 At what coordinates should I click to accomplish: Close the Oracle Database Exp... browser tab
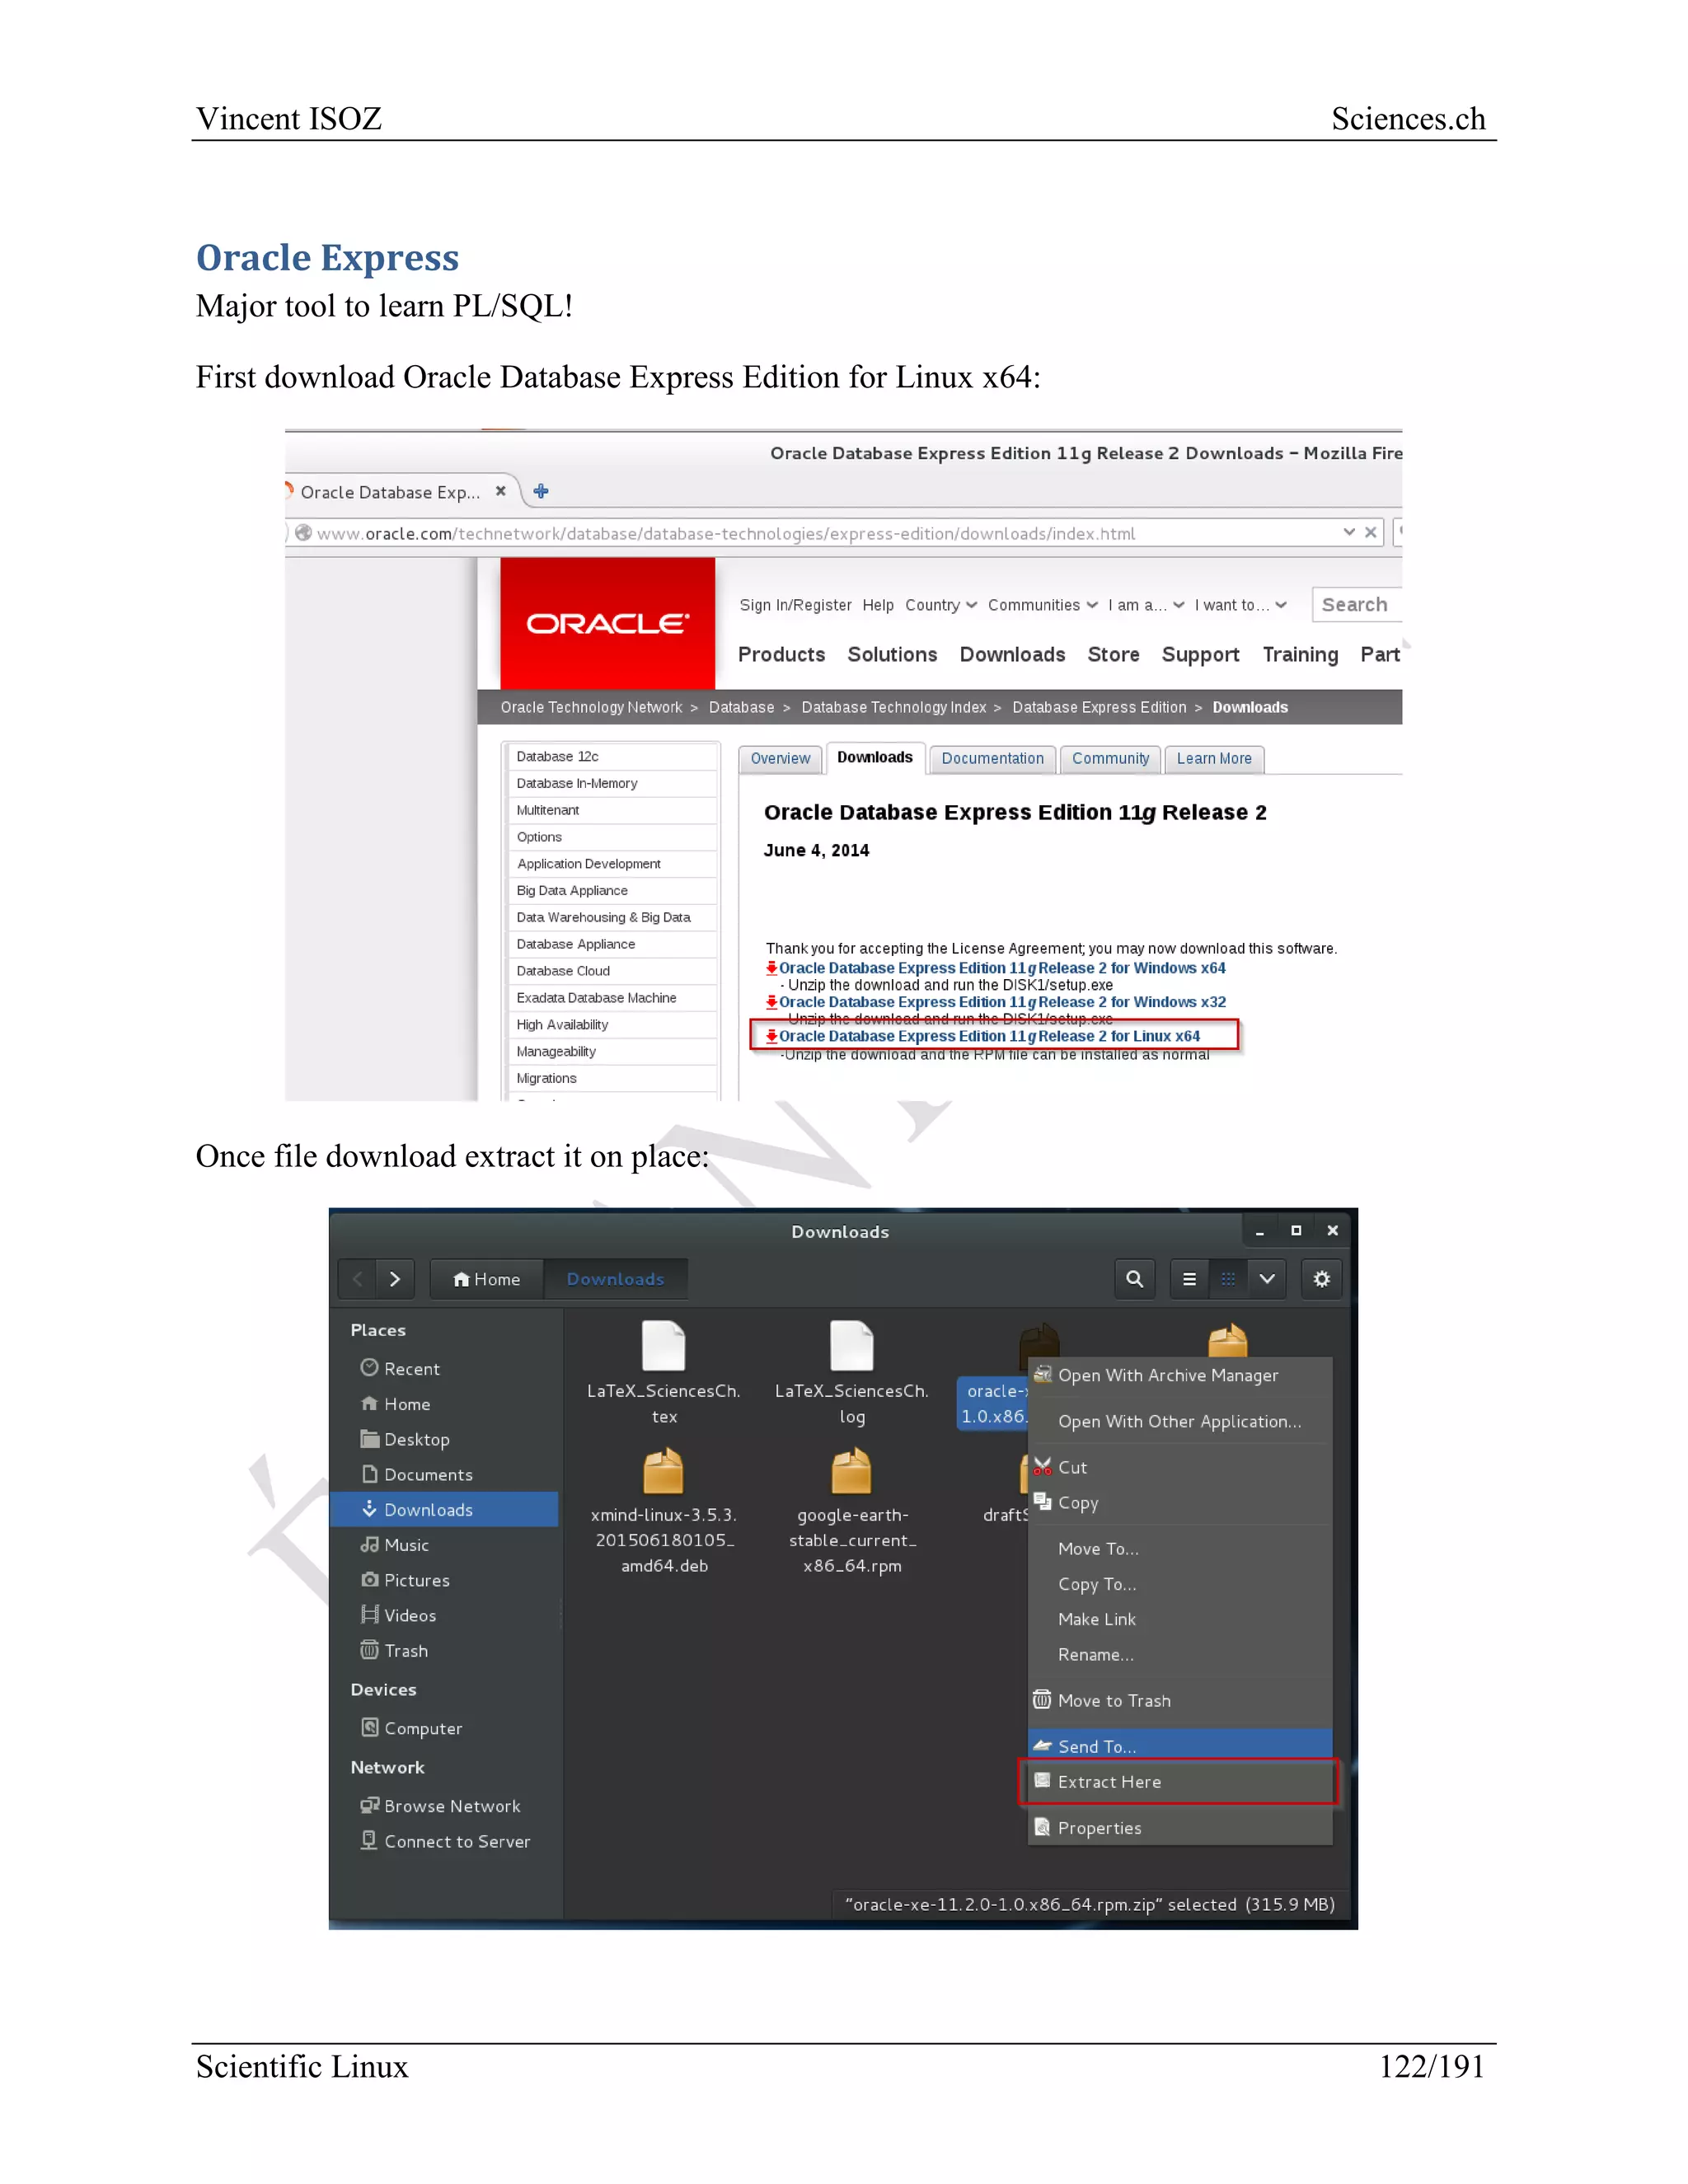(x=501, y=491)
